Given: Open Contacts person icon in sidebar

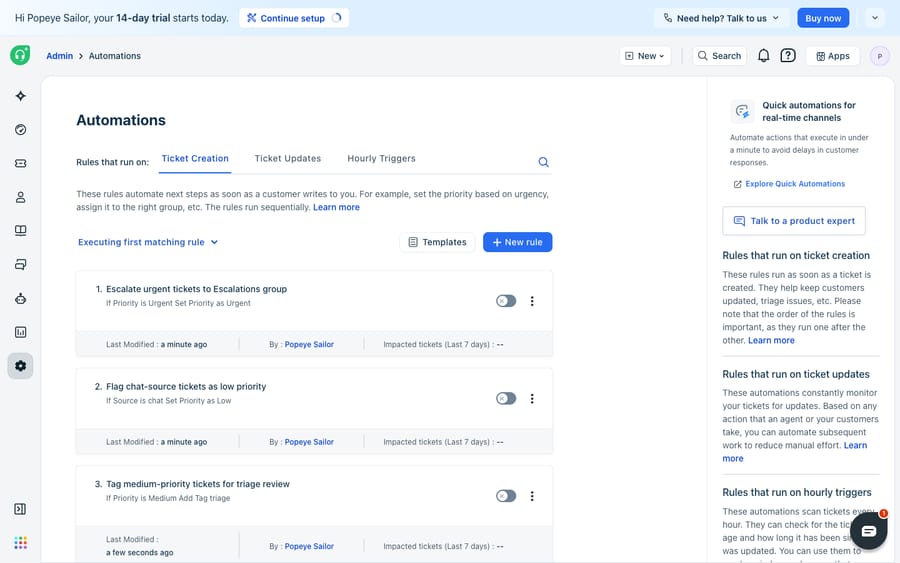Looking at the screenshot, I should pyautogui.click(x=21, y=197).
